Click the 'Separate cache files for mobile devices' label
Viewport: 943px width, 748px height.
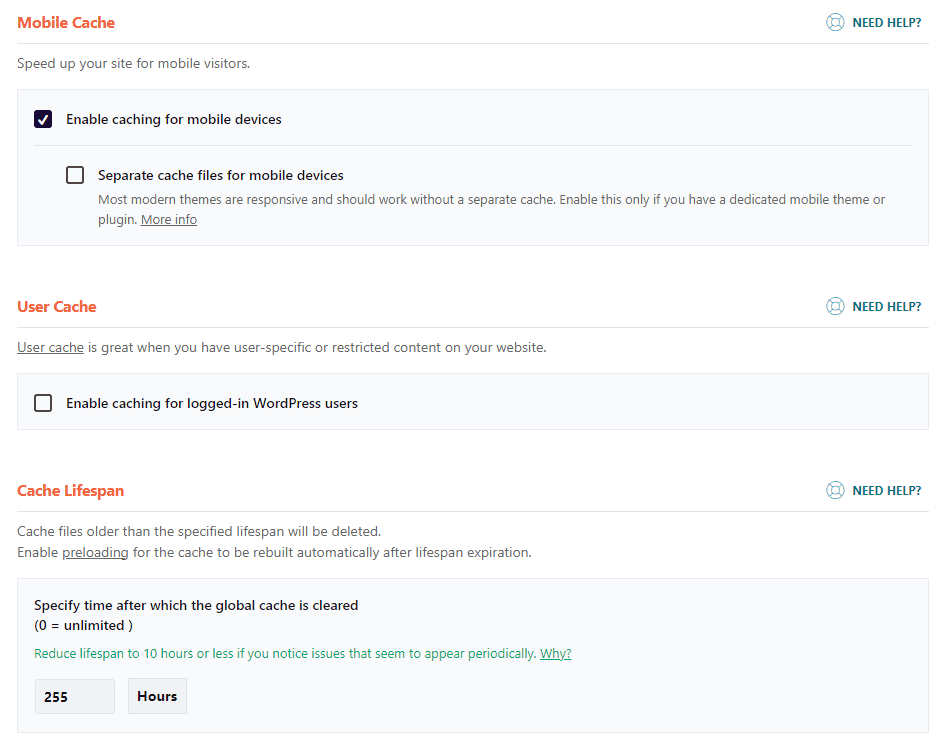[220, 175]
